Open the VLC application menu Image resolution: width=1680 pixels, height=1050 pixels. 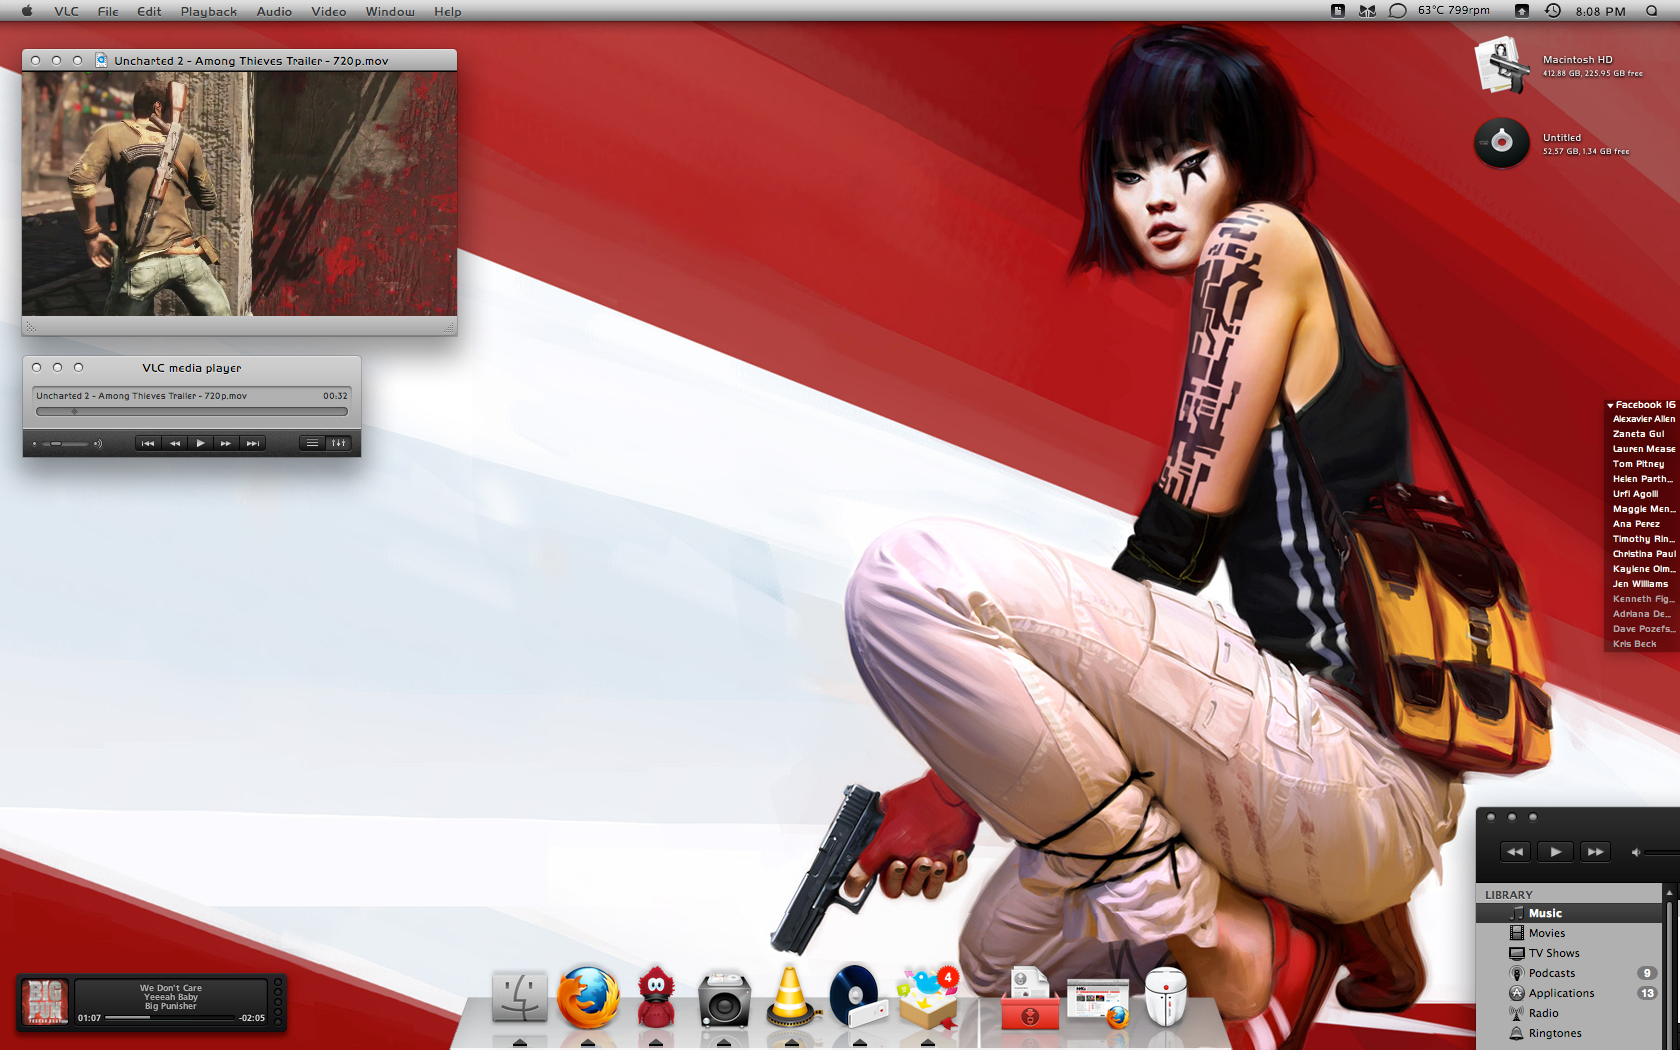[x=66, y=11]
